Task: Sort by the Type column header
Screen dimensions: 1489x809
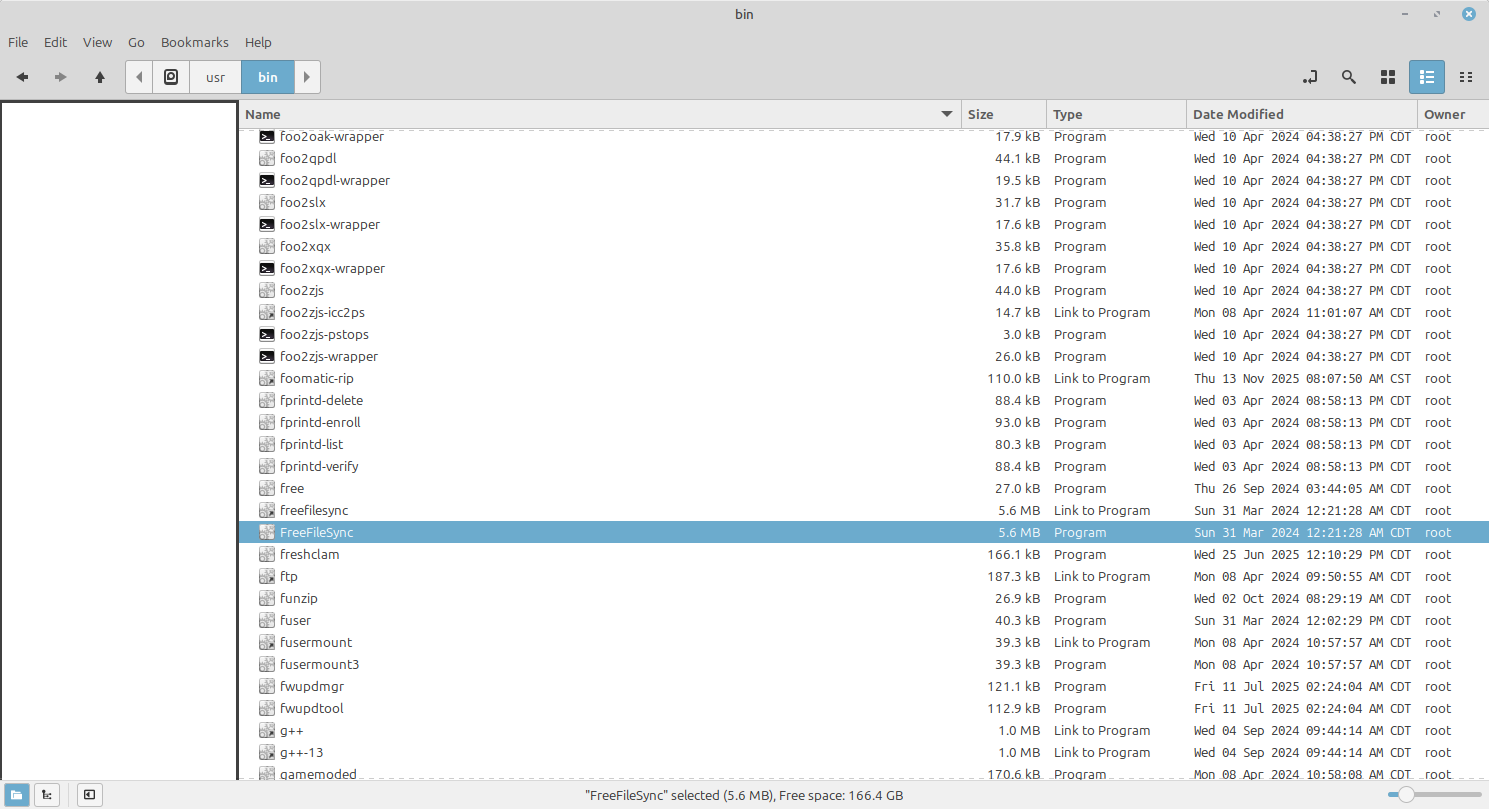Action: coord(1117,114)
